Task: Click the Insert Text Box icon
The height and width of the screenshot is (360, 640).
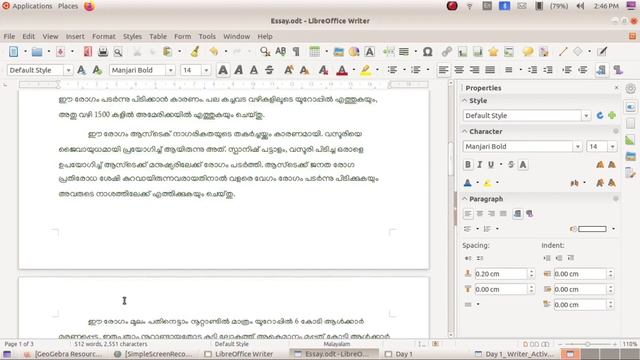Action: point(369,51)
